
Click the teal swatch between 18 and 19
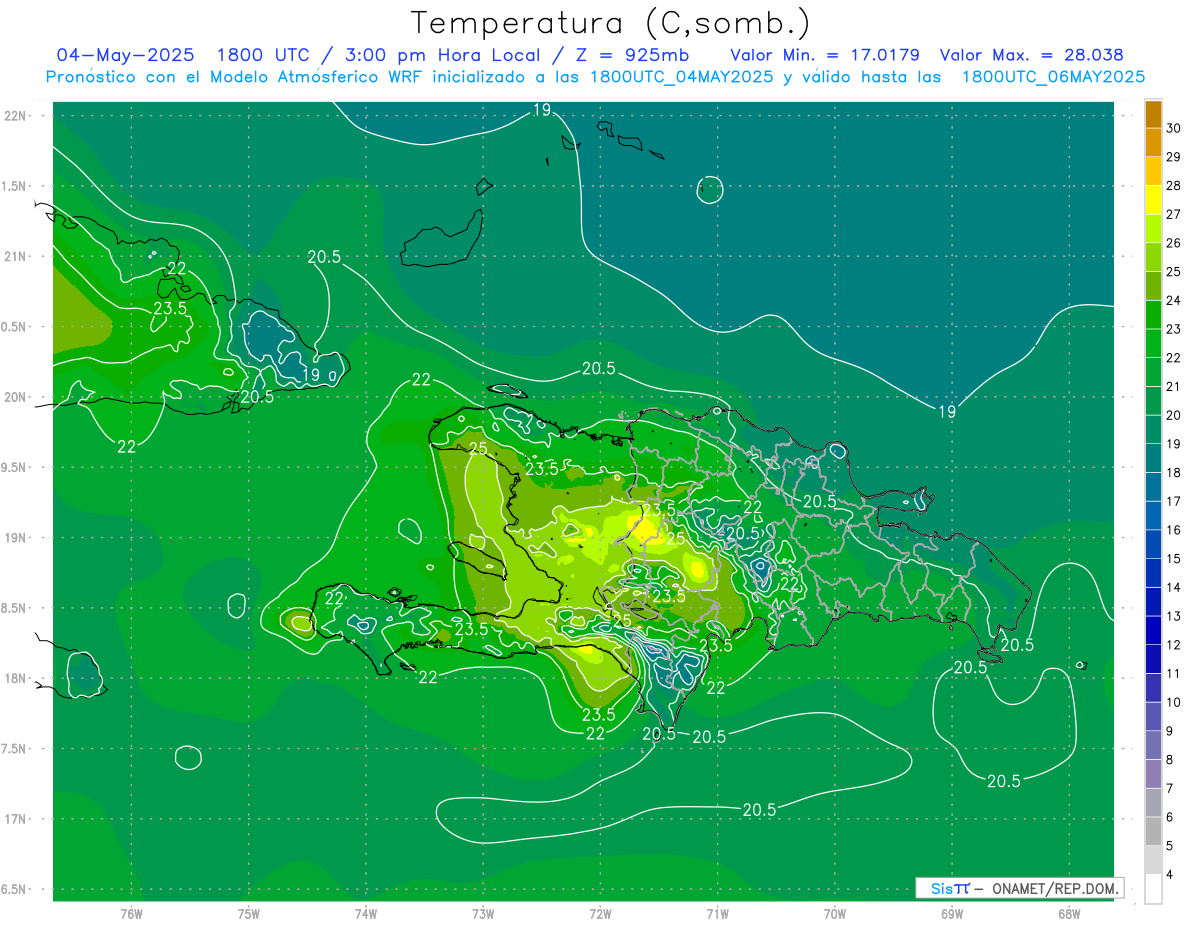(x=1153, y=459)
